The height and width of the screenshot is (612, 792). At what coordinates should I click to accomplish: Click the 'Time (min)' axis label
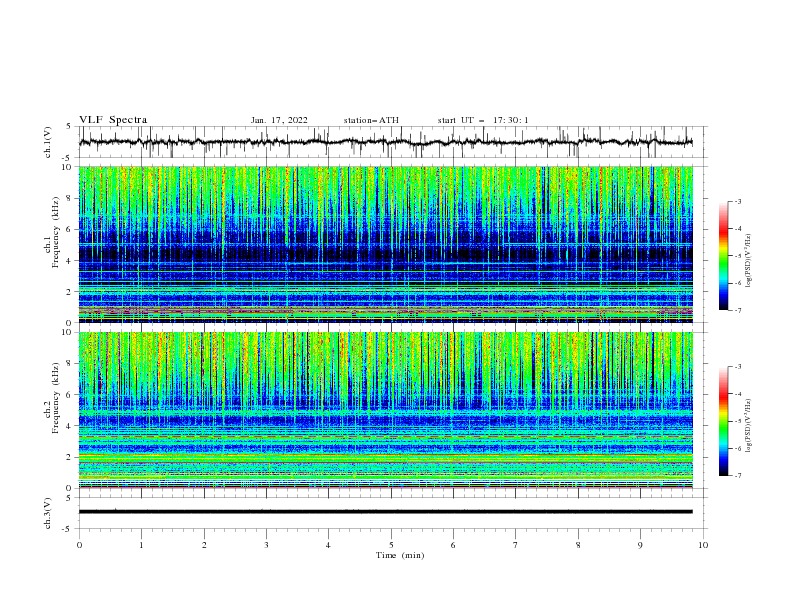tap(400, 555)
